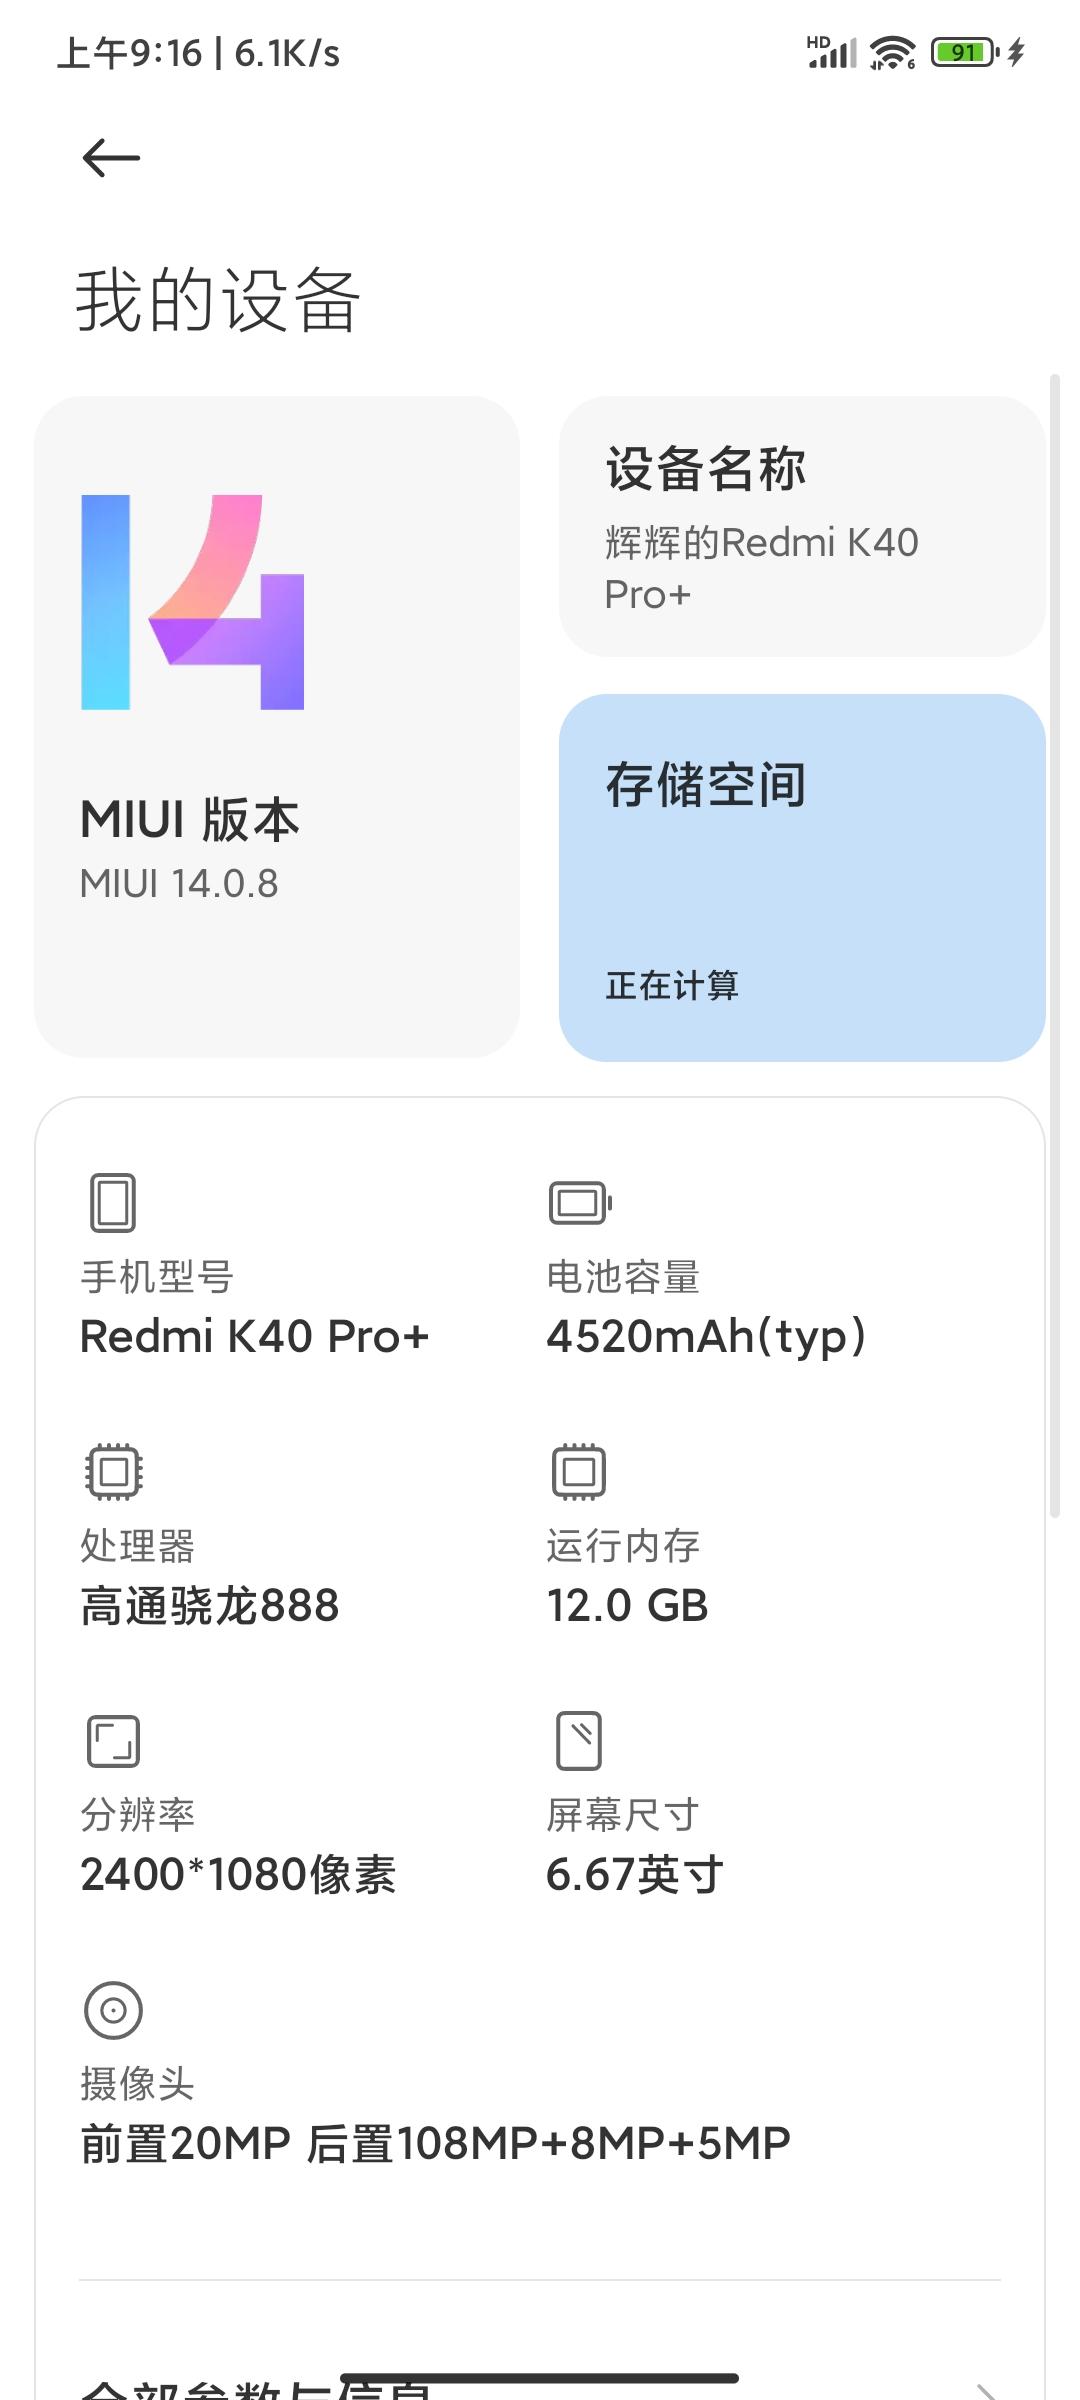The image size is (1080, 2400).
Task: Tap the battery capacity icon
Action: click(580, 1202)
